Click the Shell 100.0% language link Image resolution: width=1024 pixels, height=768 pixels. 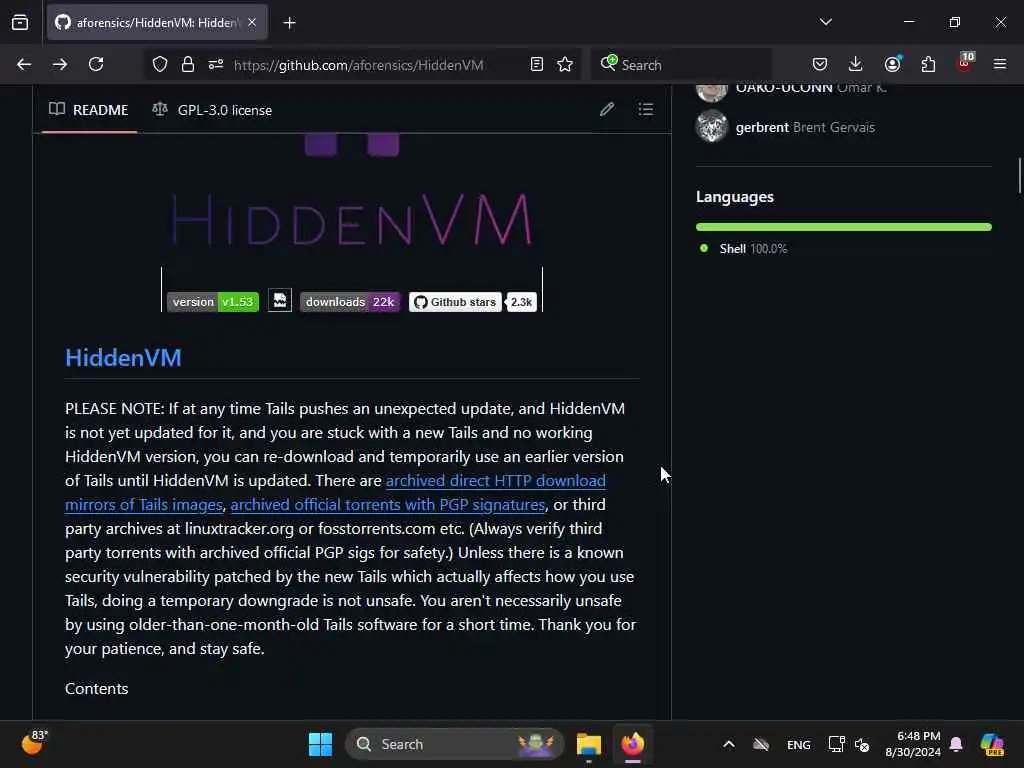click(753, 249)
